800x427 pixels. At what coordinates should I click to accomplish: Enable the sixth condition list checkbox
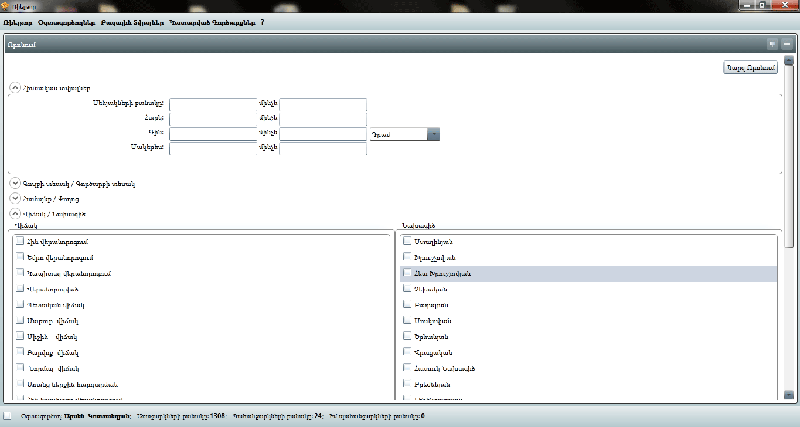pyautogui.click(x=20, y=320)
